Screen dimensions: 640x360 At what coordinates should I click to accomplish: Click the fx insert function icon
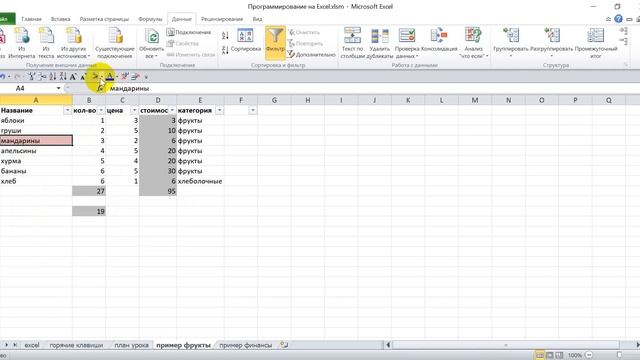(100, 88)
